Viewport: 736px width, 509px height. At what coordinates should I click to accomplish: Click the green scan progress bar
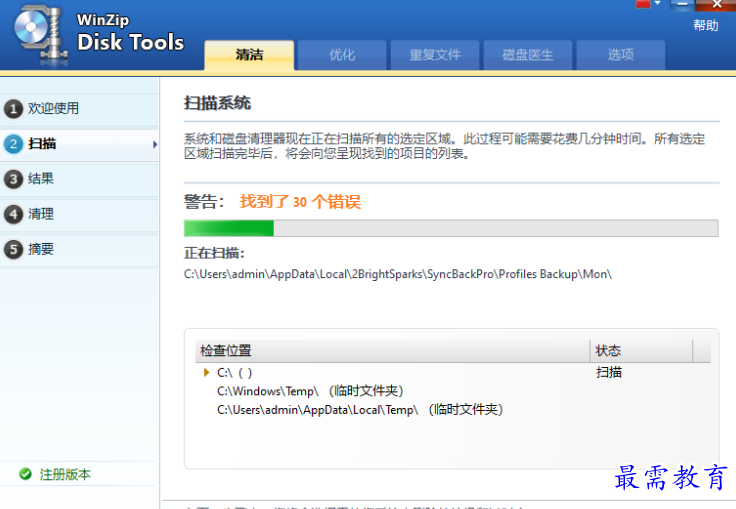[x=451, y=229]
